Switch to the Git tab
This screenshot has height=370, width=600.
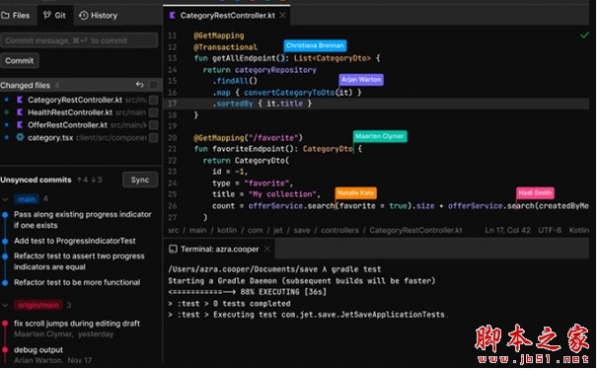54,15
